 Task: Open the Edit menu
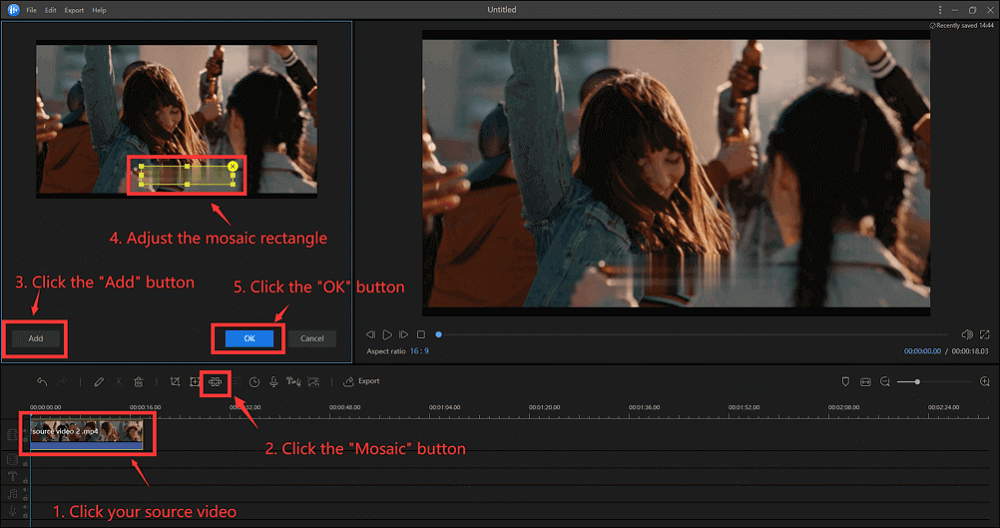51,10
